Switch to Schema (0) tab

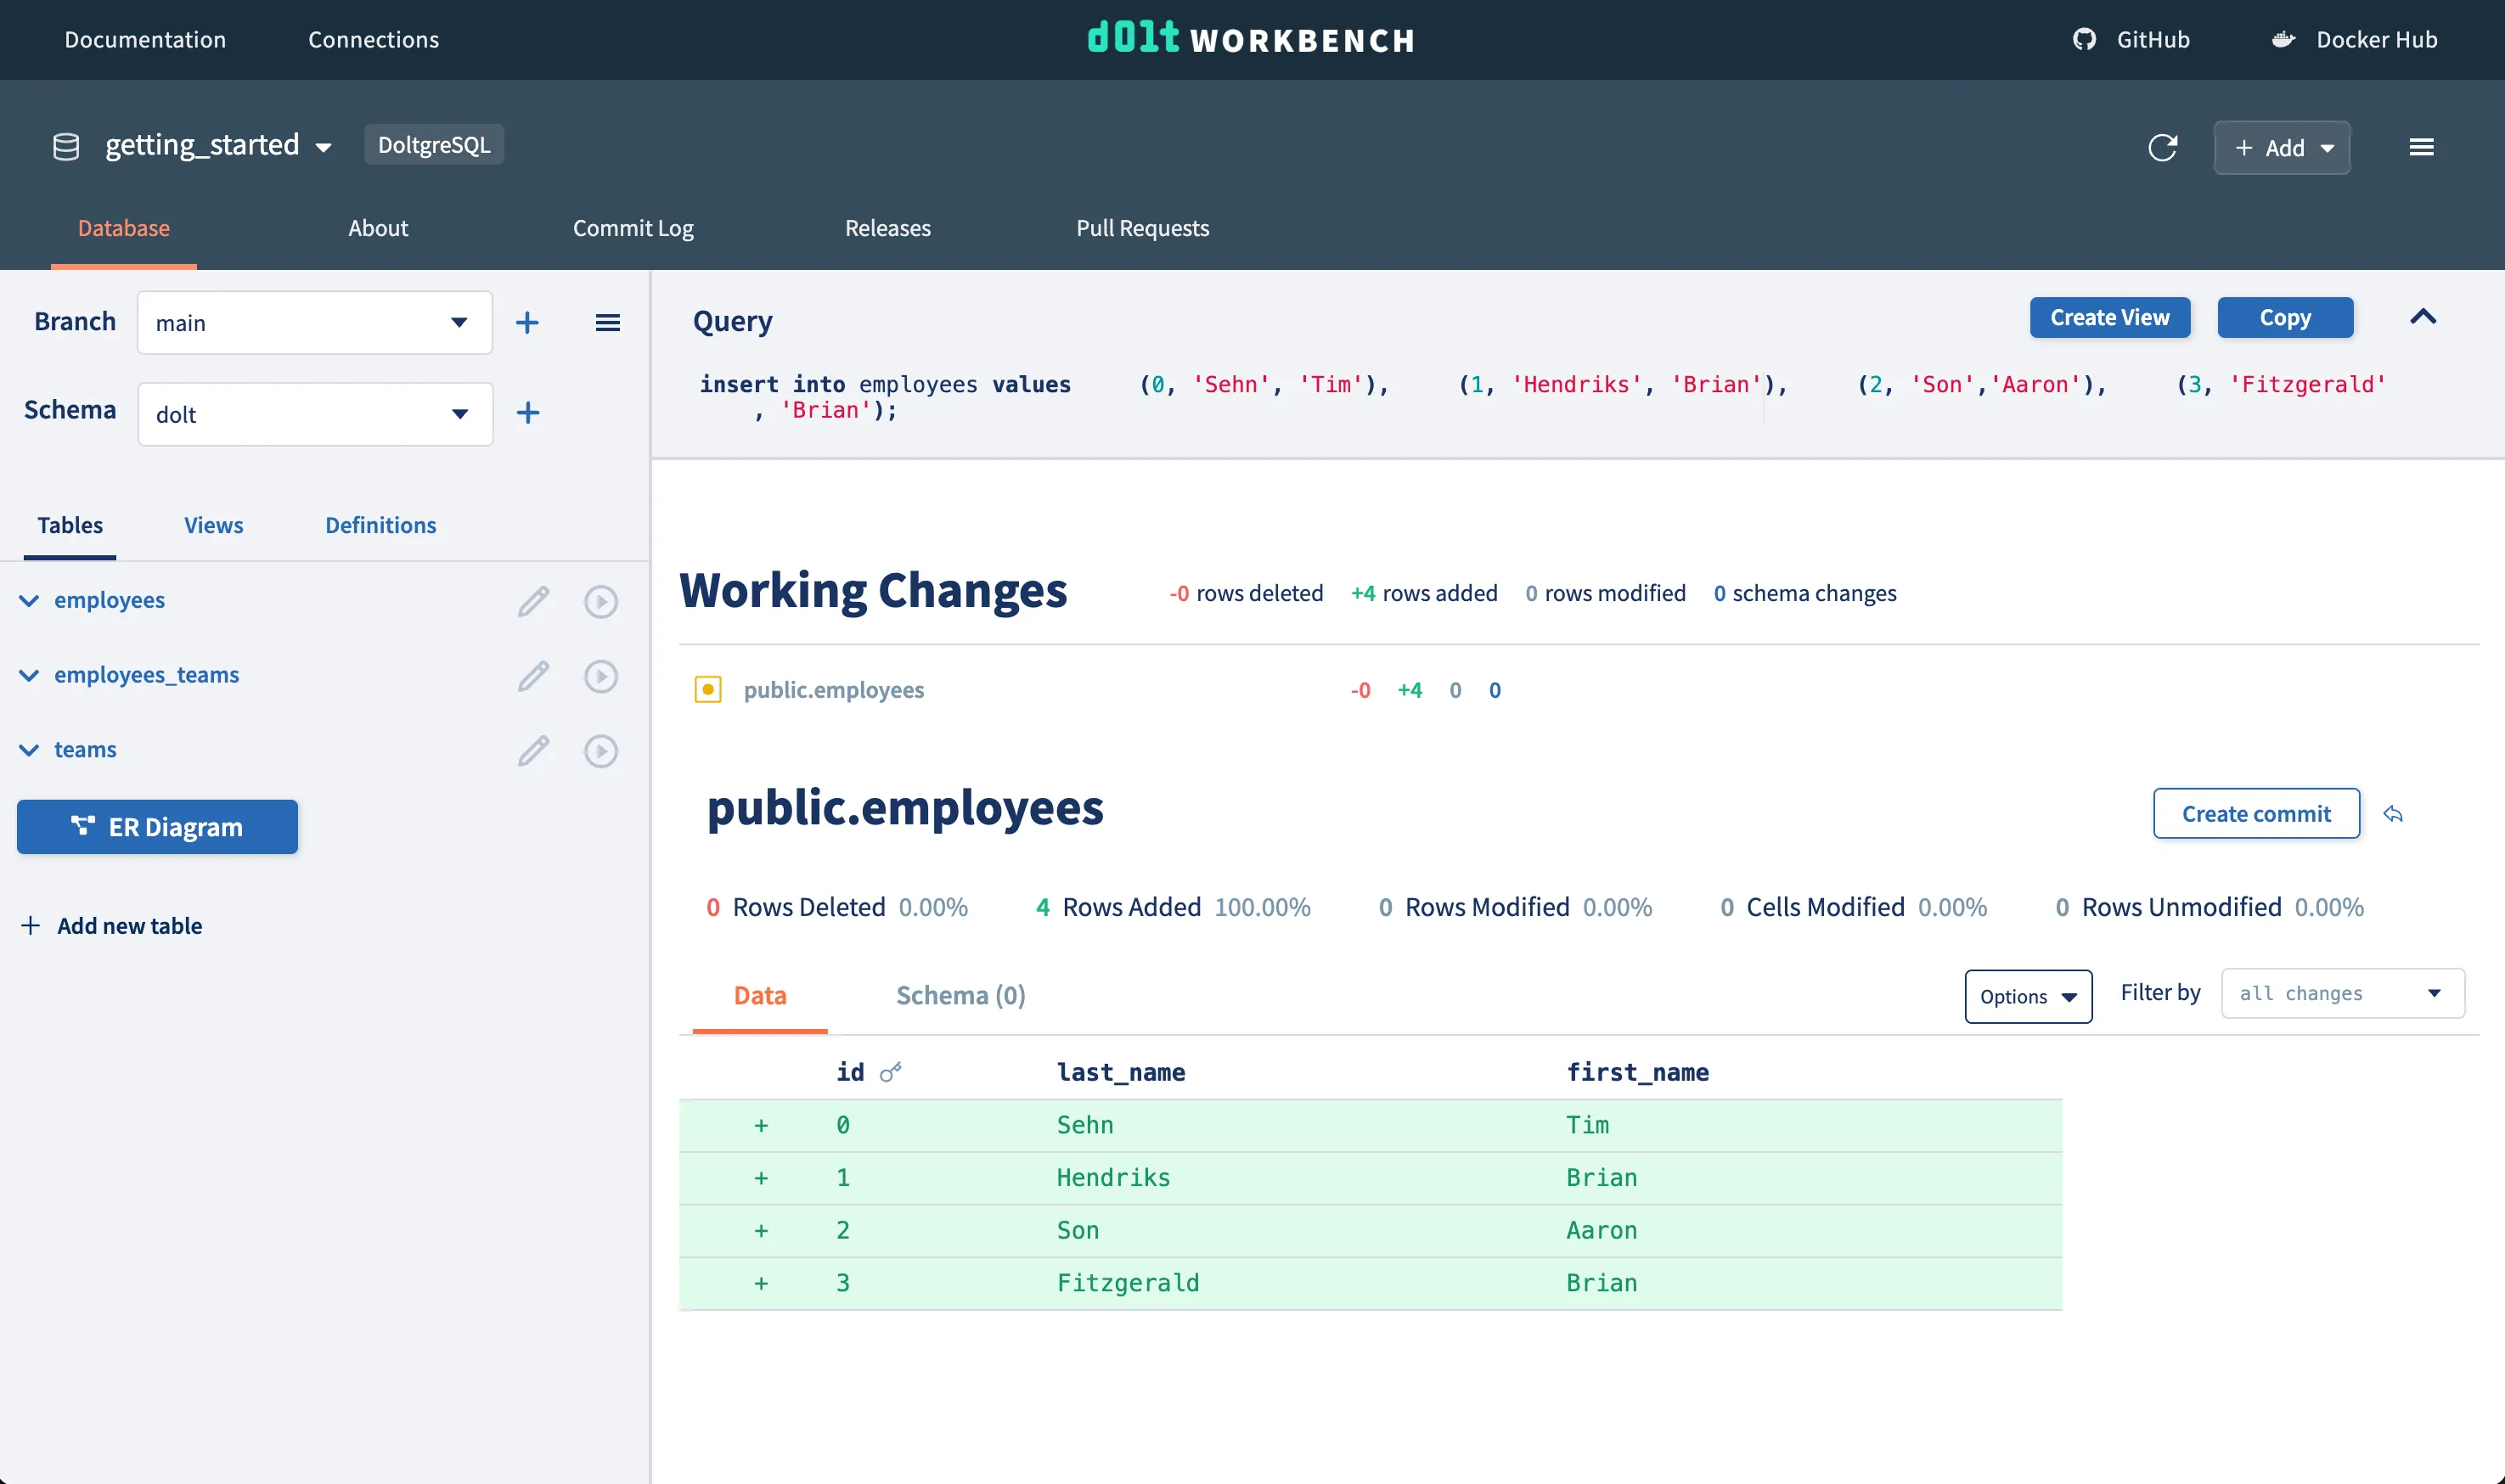[960, 995]
